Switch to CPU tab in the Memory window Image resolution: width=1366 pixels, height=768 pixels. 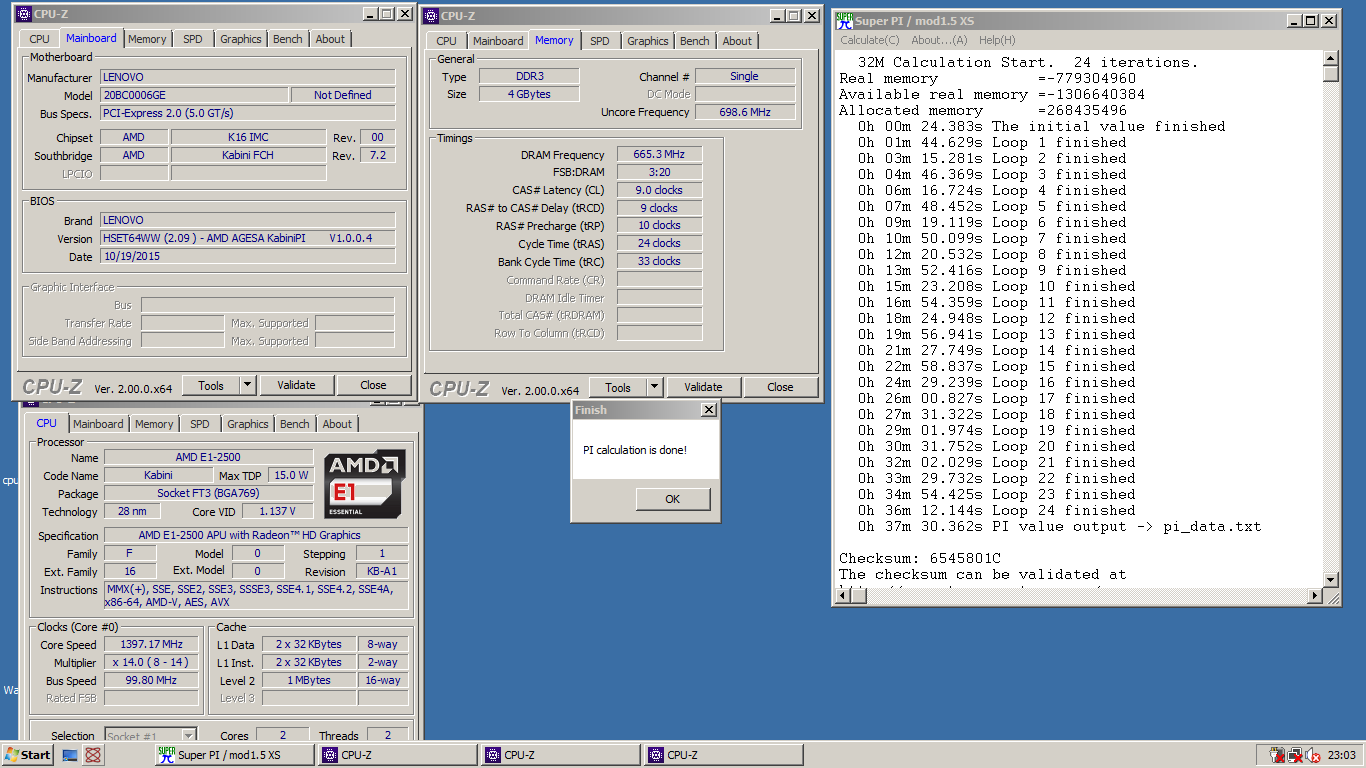pos(446,41)
